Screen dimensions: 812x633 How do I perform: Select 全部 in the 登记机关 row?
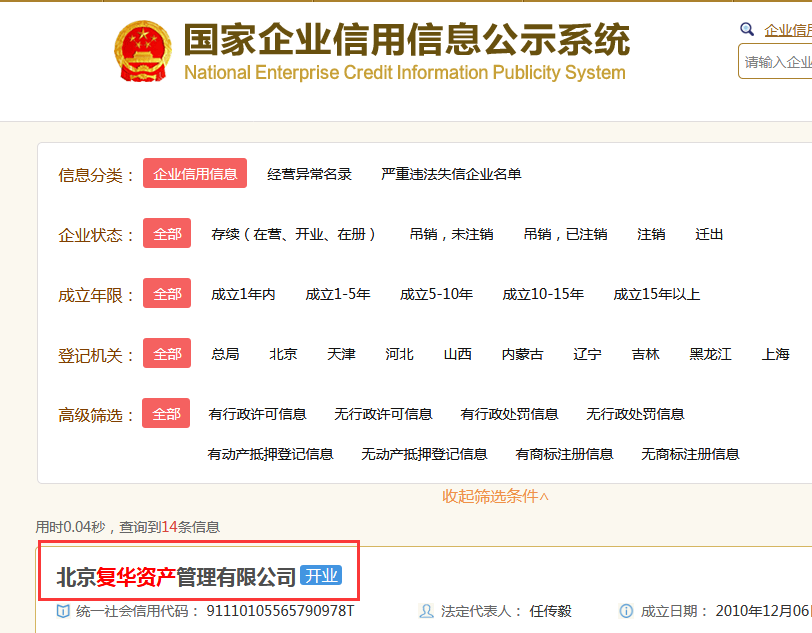167,354
